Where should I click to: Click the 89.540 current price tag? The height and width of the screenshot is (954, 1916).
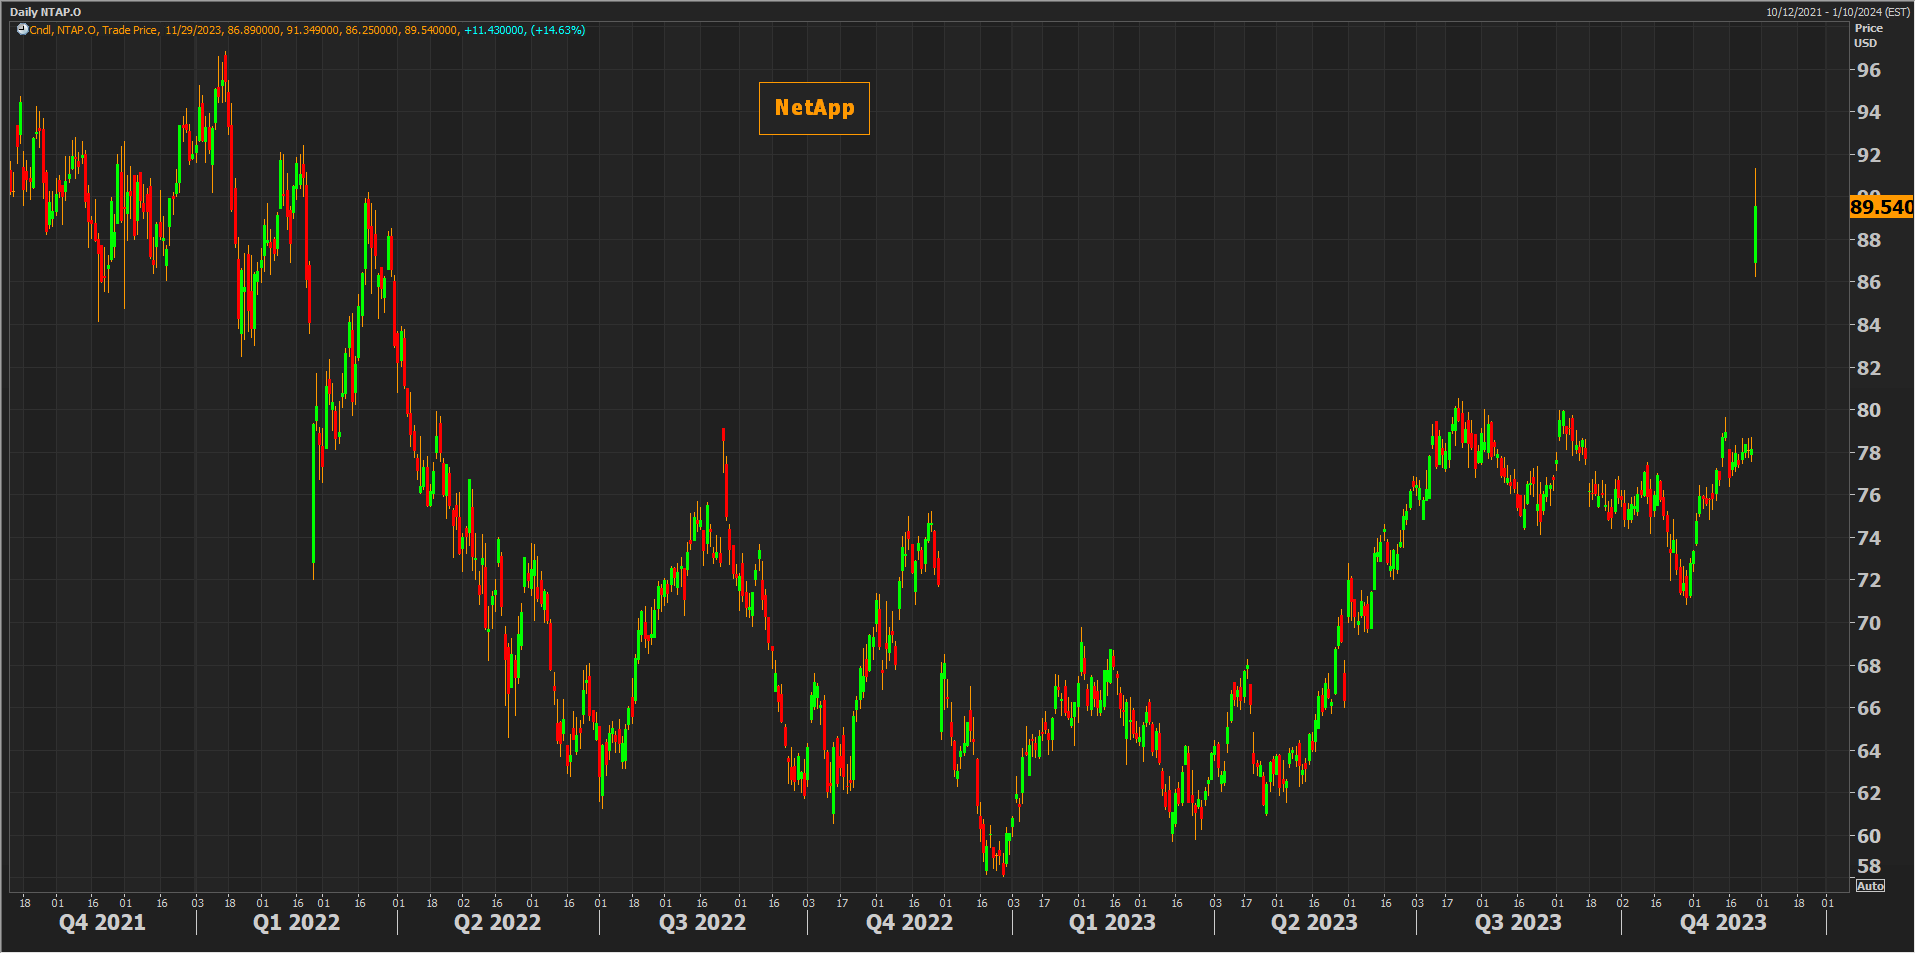1881,207
